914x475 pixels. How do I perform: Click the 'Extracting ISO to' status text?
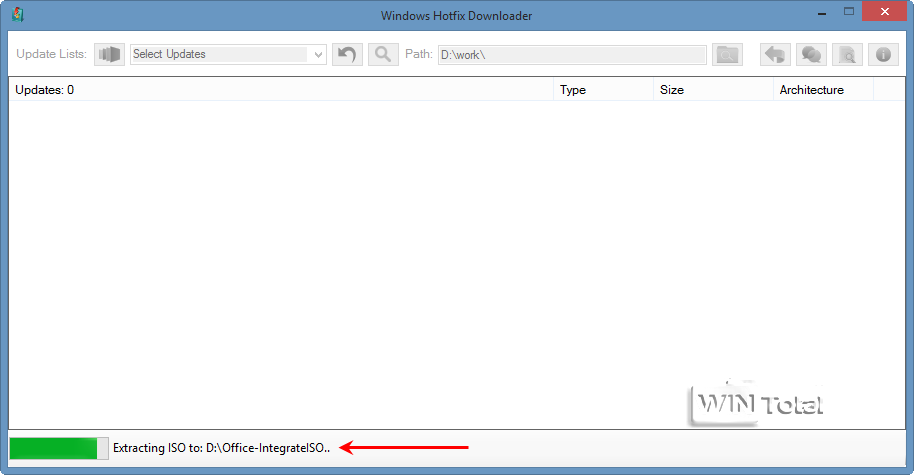point(222,448)
